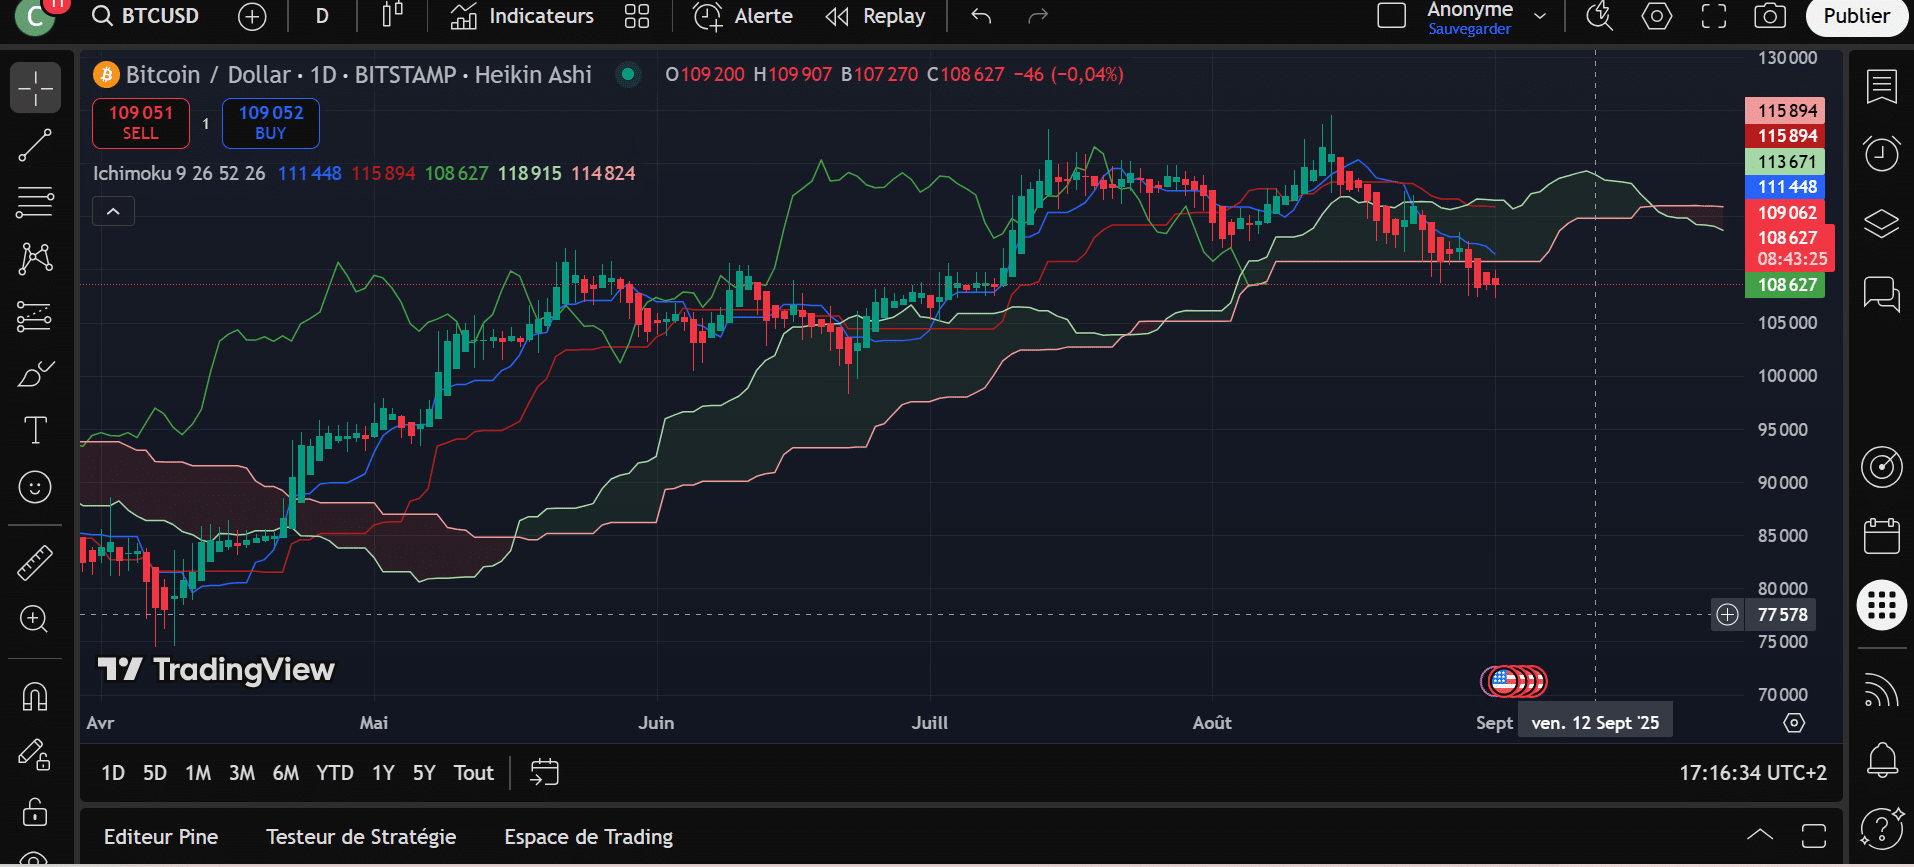
Task: Open the Editeur Pine tab
Action: click(x=161, y=837)
